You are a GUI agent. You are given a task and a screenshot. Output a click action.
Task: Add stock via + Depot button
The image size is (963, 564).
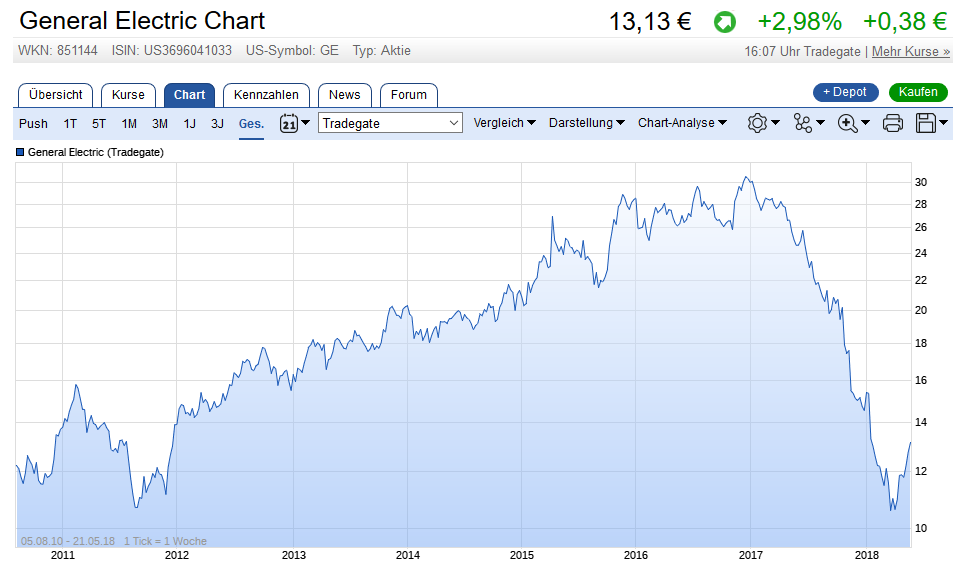click(846, 92)
